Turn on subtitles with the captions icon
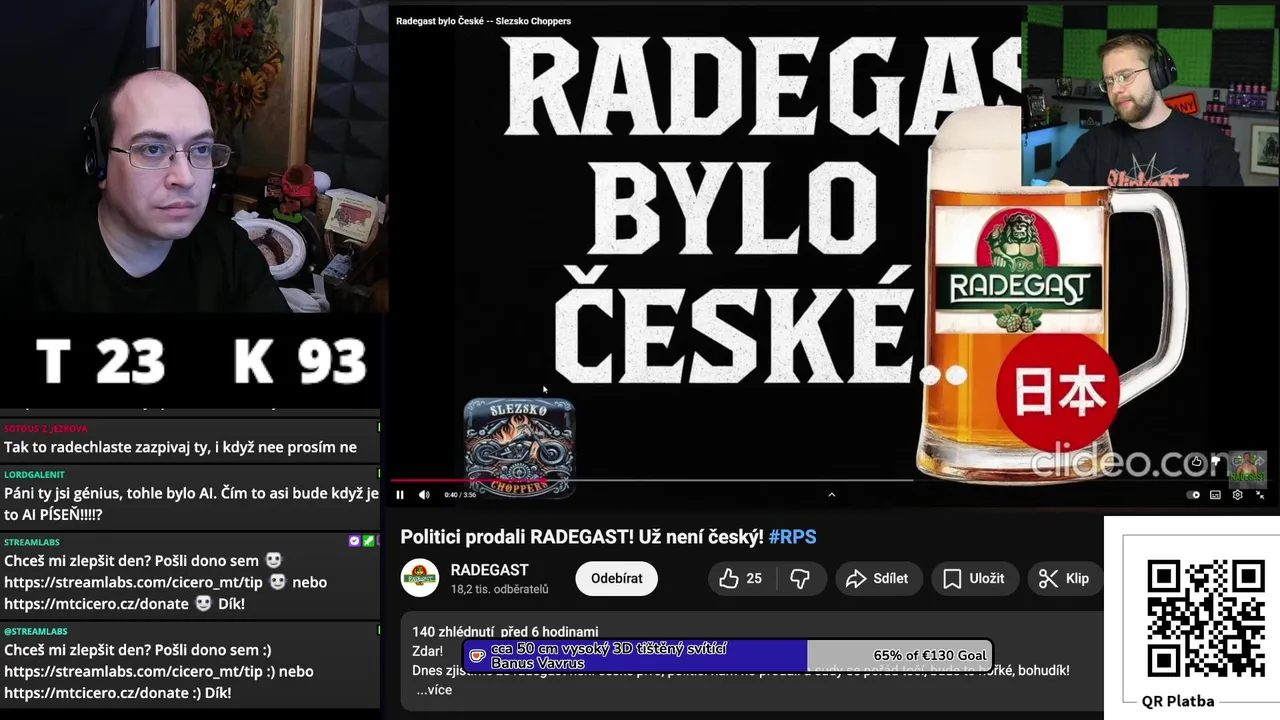The image size is (1280, 720). point(1216,495)
